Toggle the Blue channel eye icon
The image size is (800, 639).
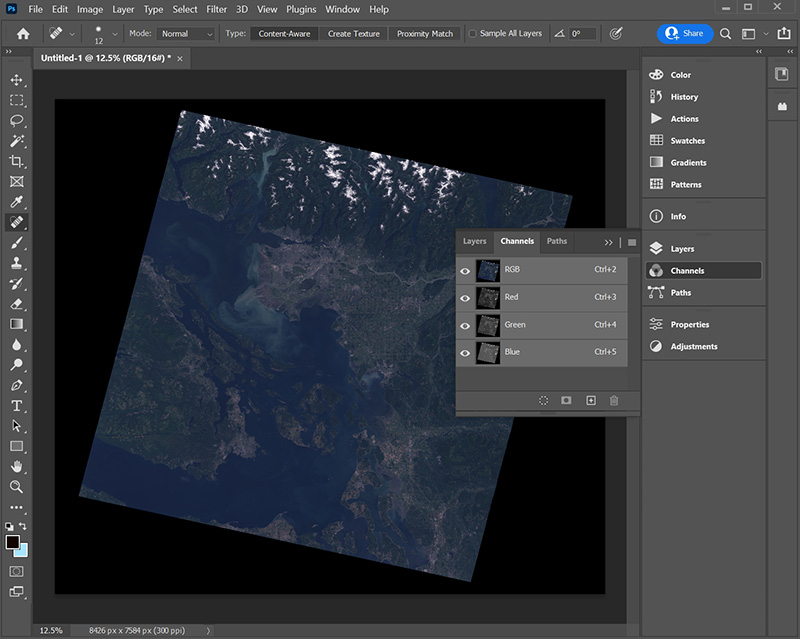coord(465,352)
